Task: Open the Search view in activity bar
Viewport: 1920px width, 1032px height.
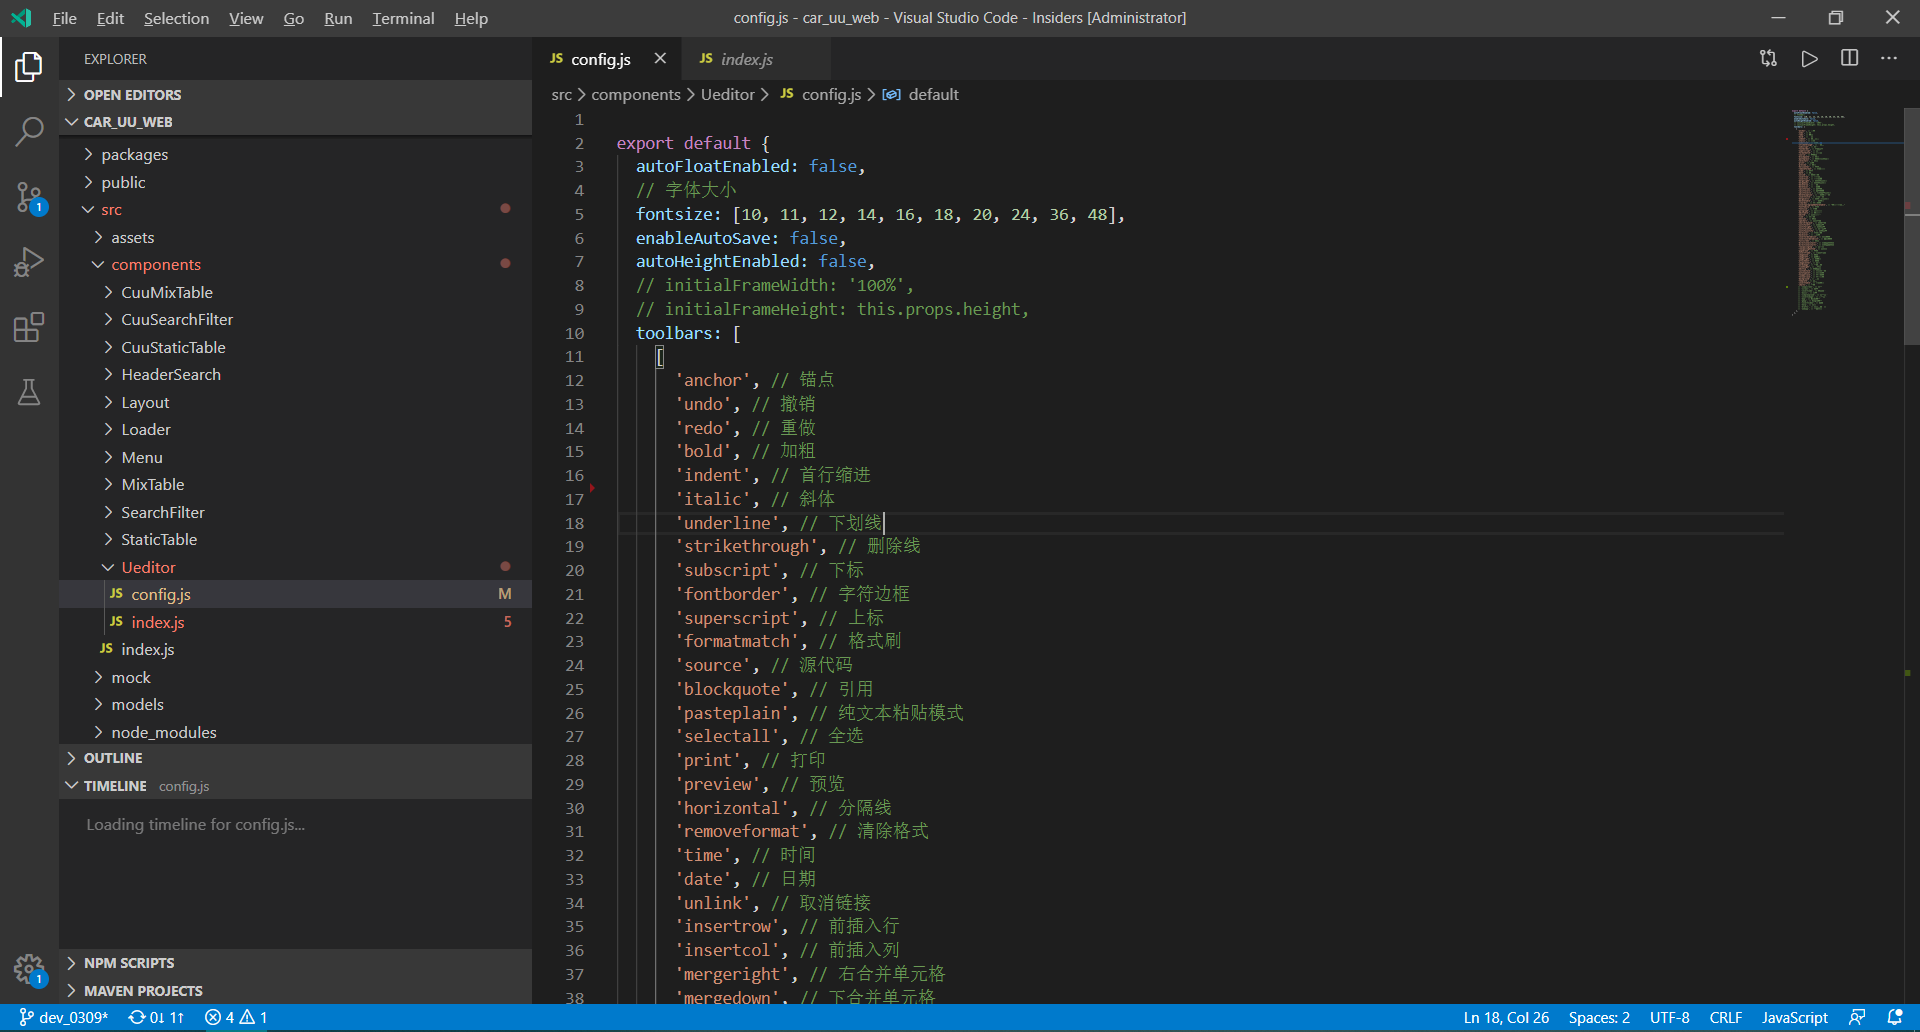Action: (x=29, y=131)
